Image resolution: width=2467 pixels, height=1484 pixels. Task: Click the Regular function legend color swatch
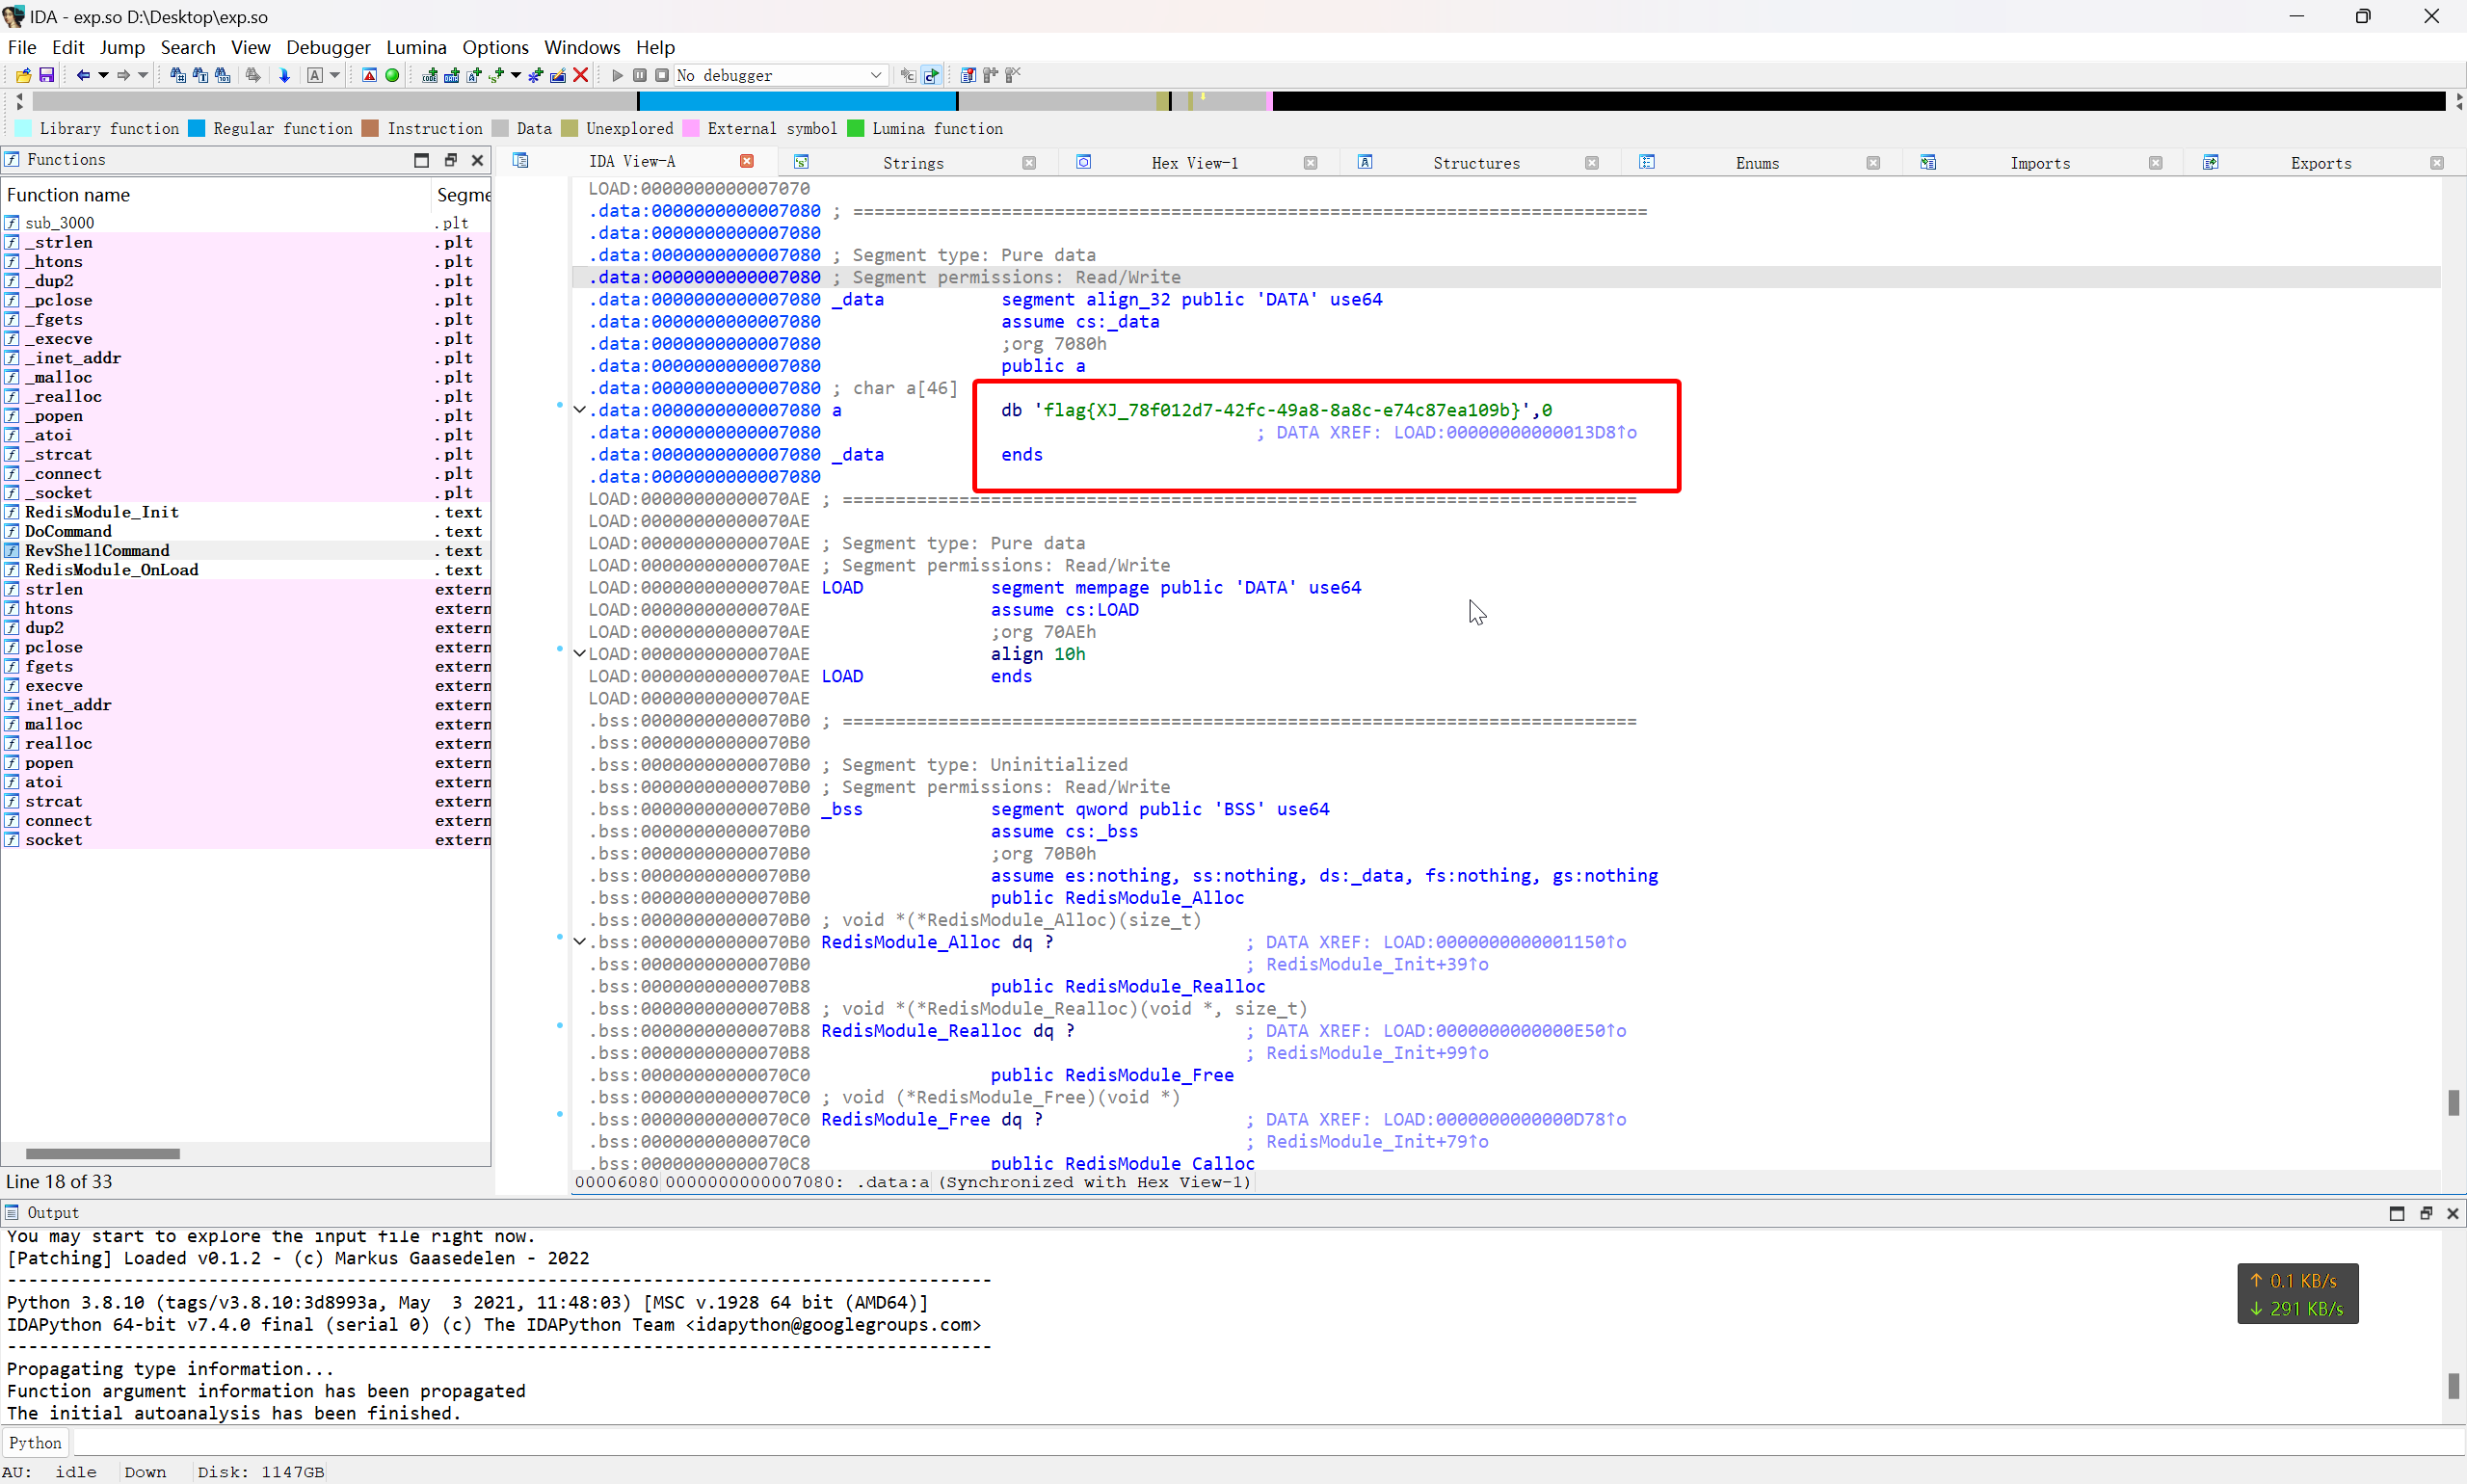pyautogui.click(x=197, y=128)
